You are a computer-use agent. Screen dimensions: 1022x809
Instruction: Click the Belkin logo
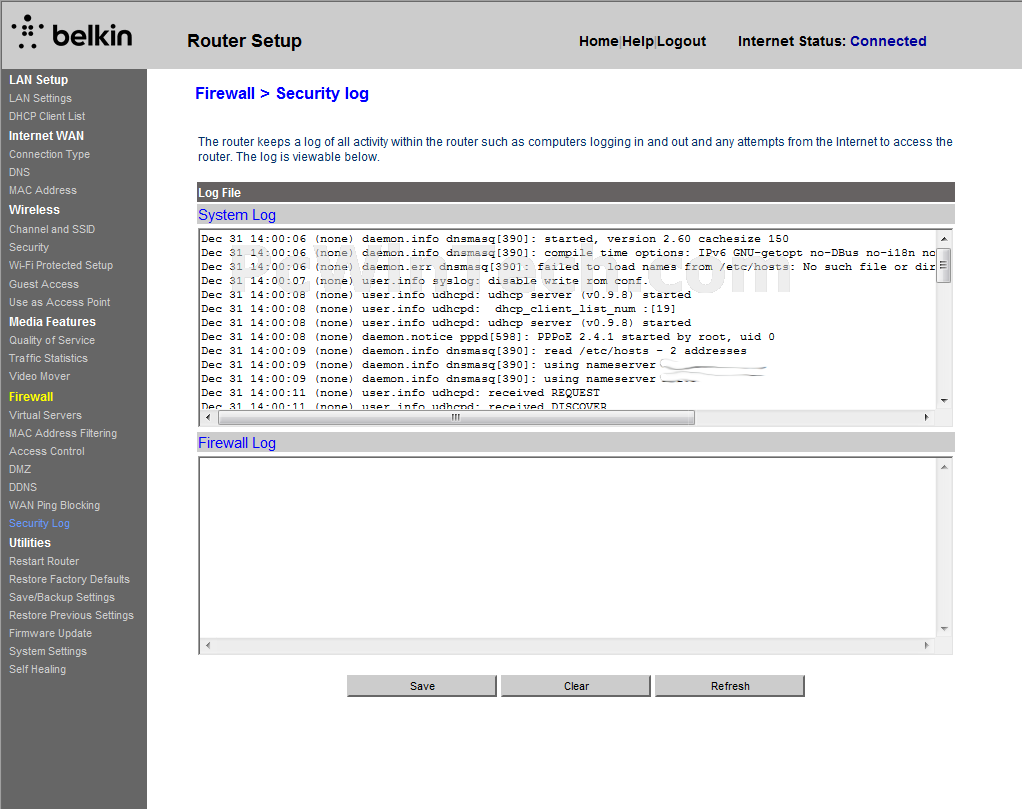[x=72, y=33]
